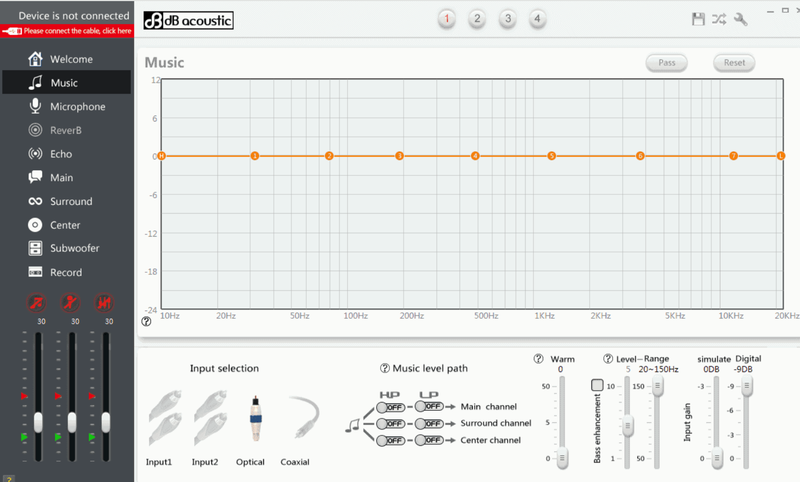Image resolution: width=800 pixels, height=482 pixels.
Task: Open the Main channel page
Action: click(66, 177)
